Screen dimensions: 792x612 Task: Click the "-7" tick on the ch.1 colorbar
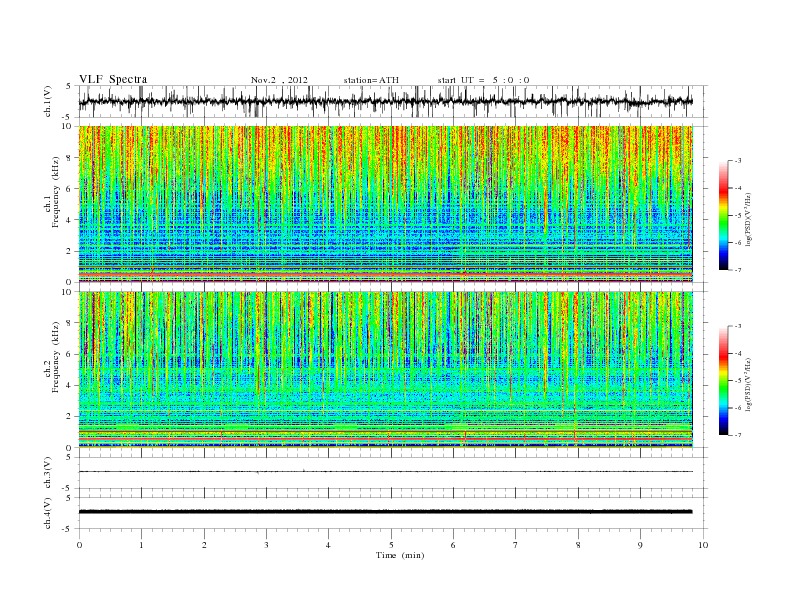(737, 270)
